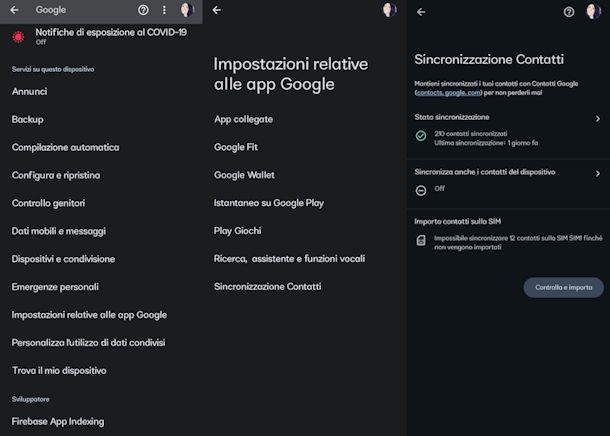Image resolution: width=610 pixels, height=436 pixels.
Task: Tap the profile avatar on app settings screen
Action: [x=389, y=10]
